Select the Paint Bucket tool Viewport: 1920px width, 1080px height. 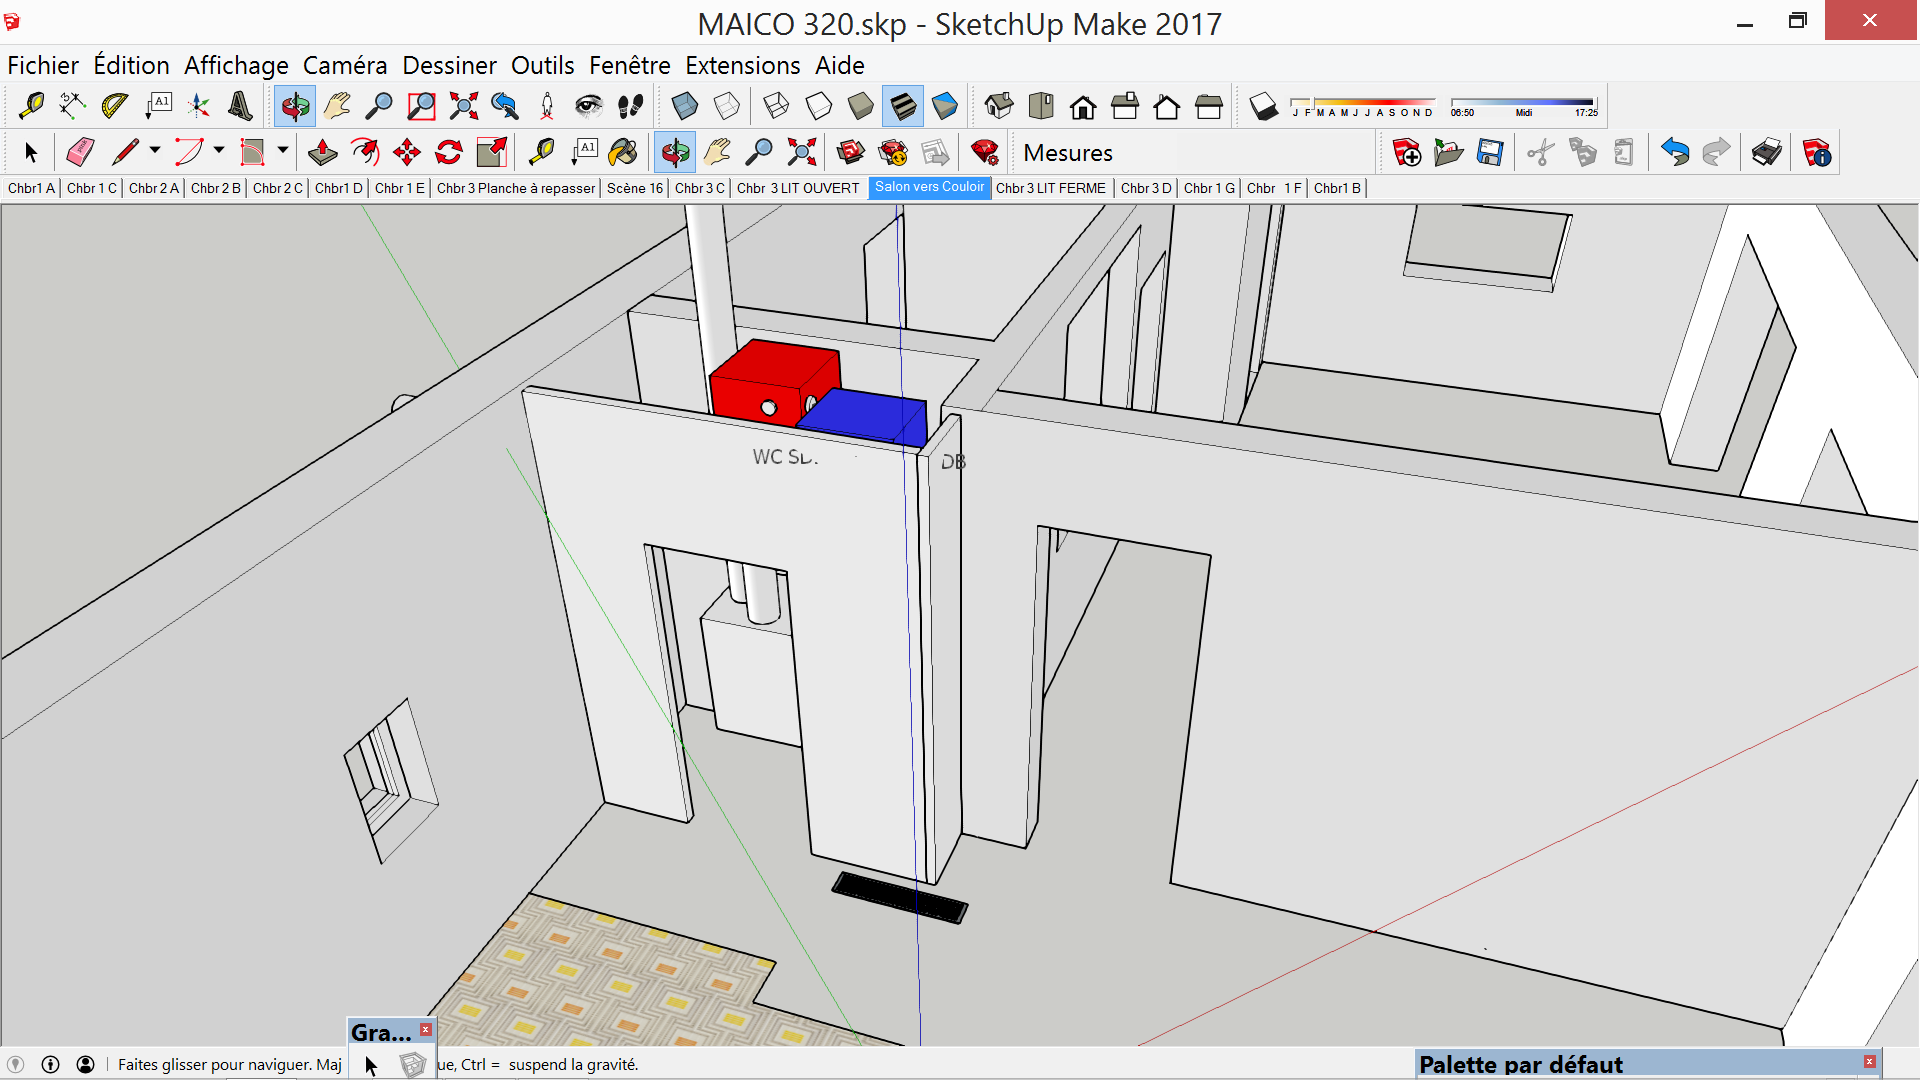[x=622, y=152]
